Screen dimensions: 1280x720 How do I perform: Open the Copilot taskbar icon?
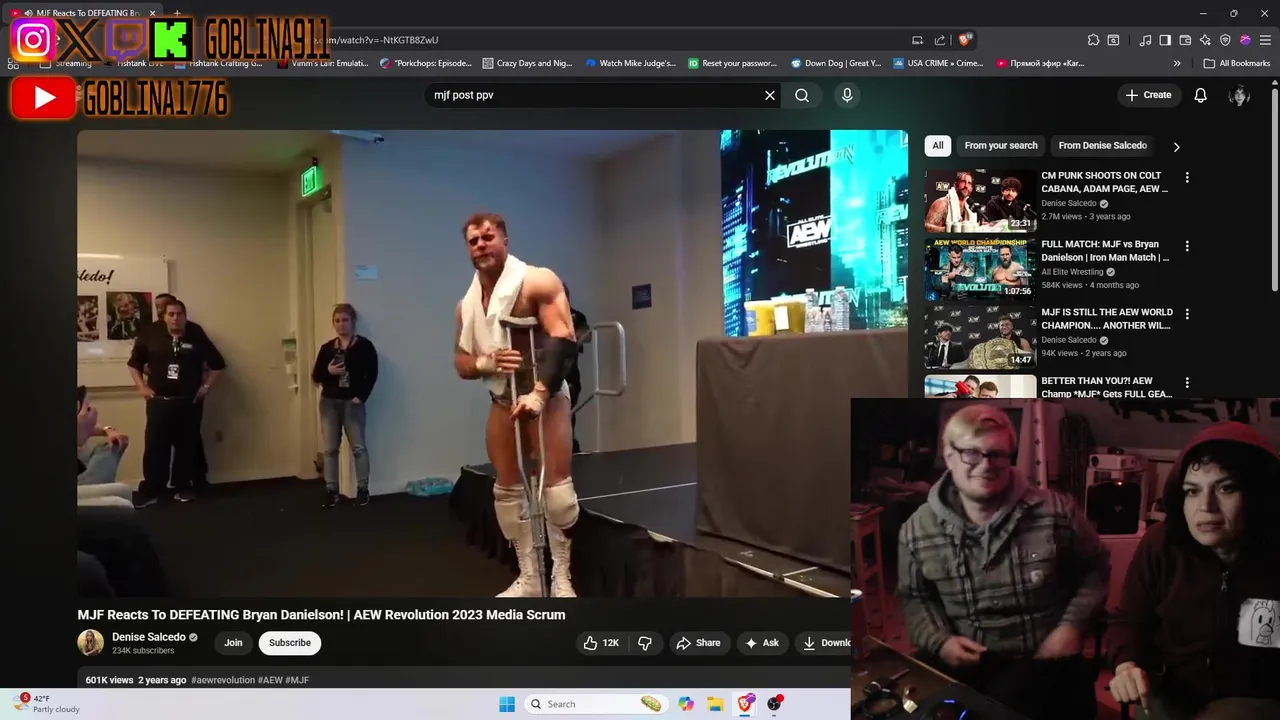pyautogui.click(x=686, y=704)
